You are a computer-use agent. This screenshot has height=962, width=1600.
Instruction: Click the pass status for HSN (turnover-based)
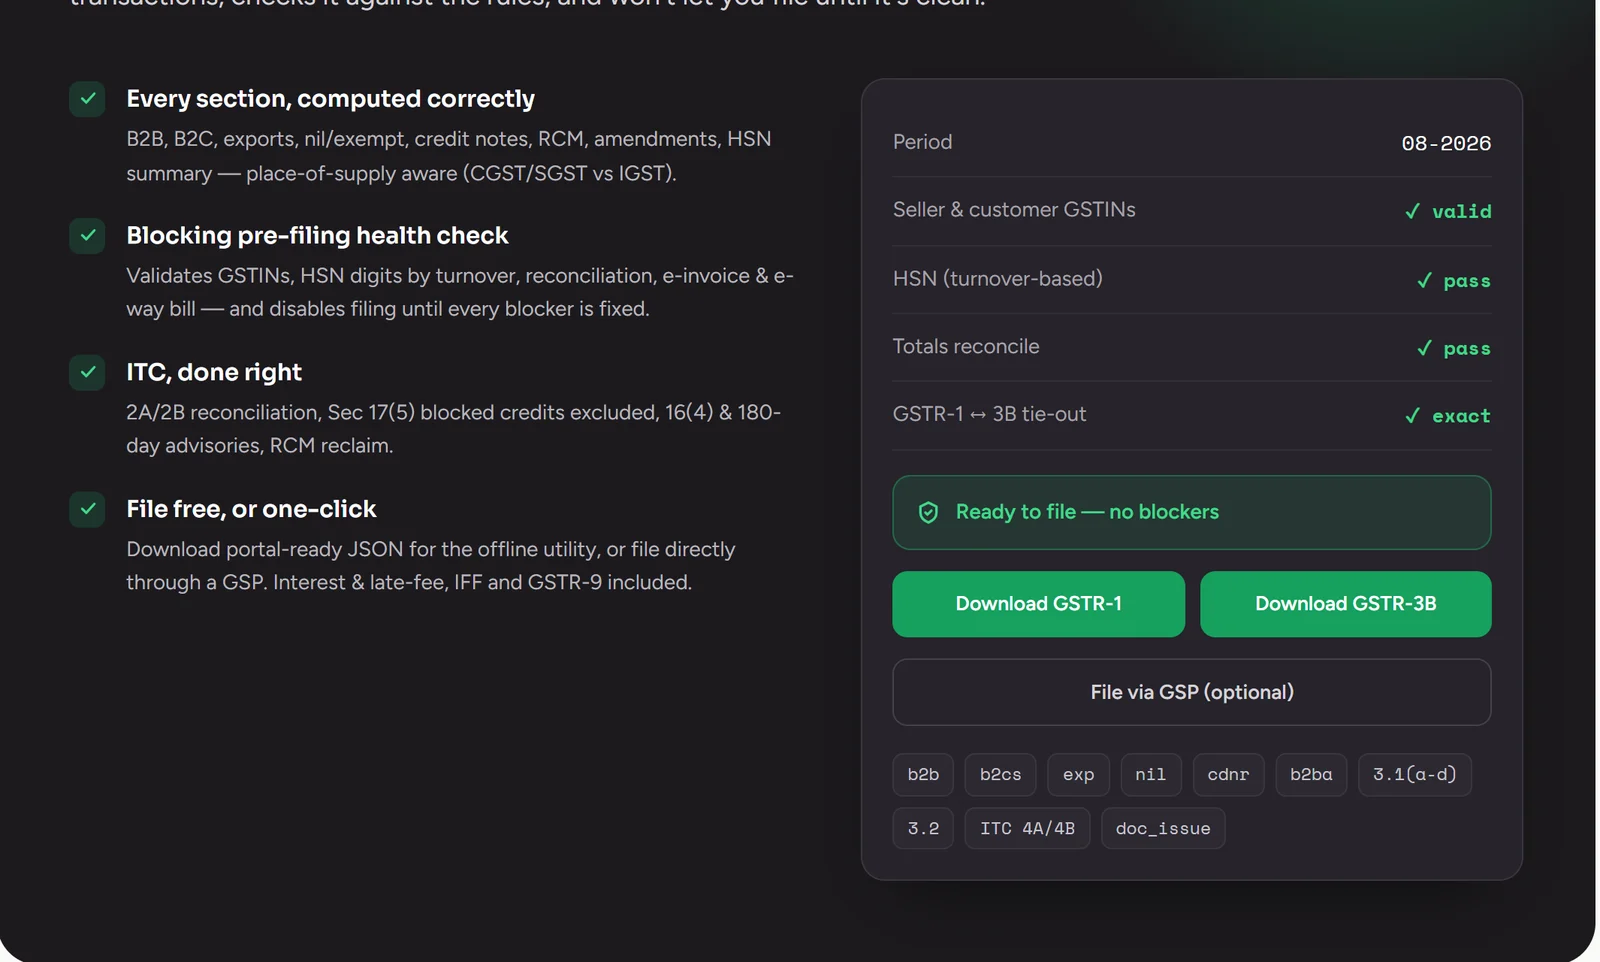pos(1467,281)
